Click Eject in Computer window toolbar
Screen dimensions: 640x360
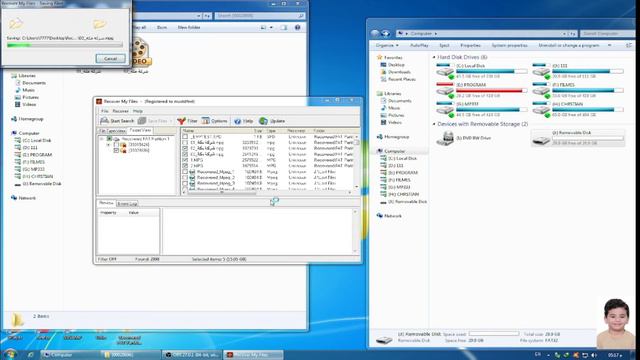(444, 45)
